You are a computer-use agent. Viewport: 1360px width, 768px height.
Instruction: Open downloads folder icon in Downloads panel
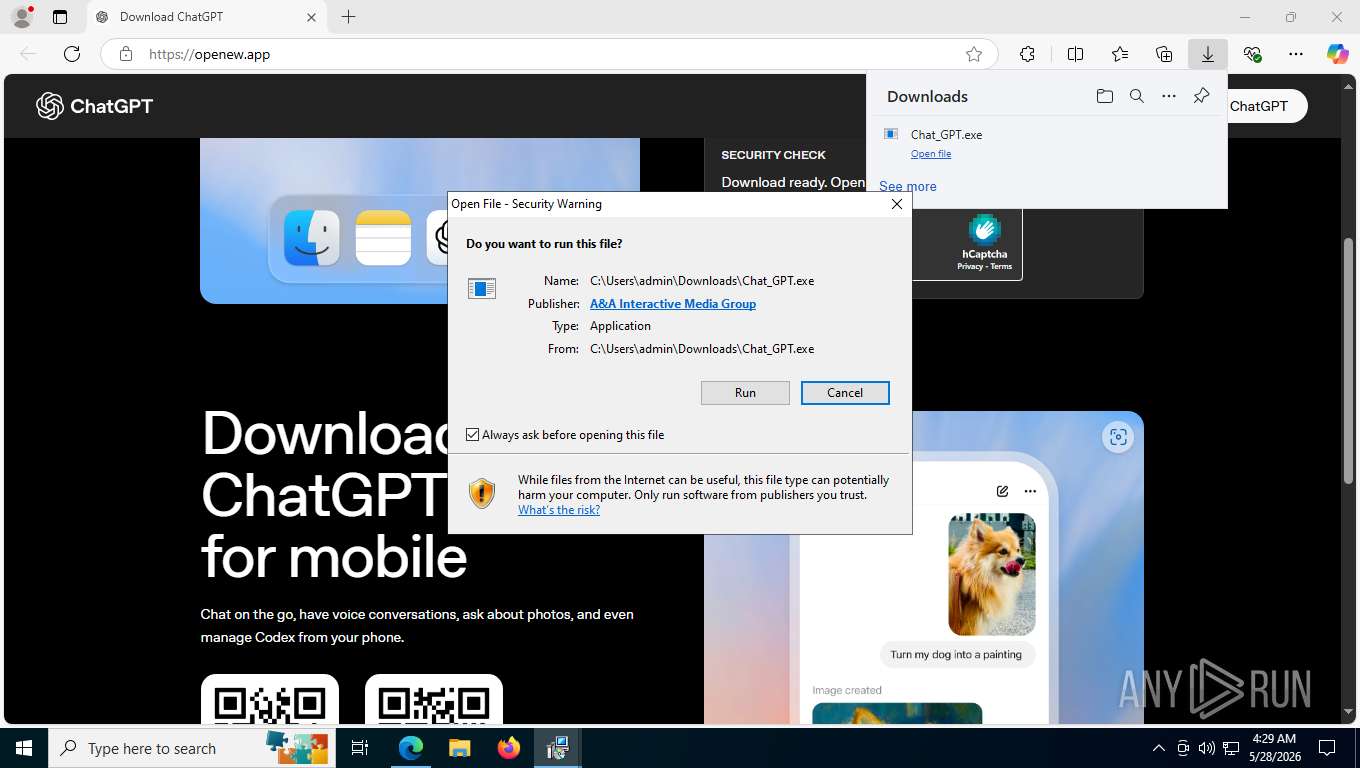click(1104, 96)
